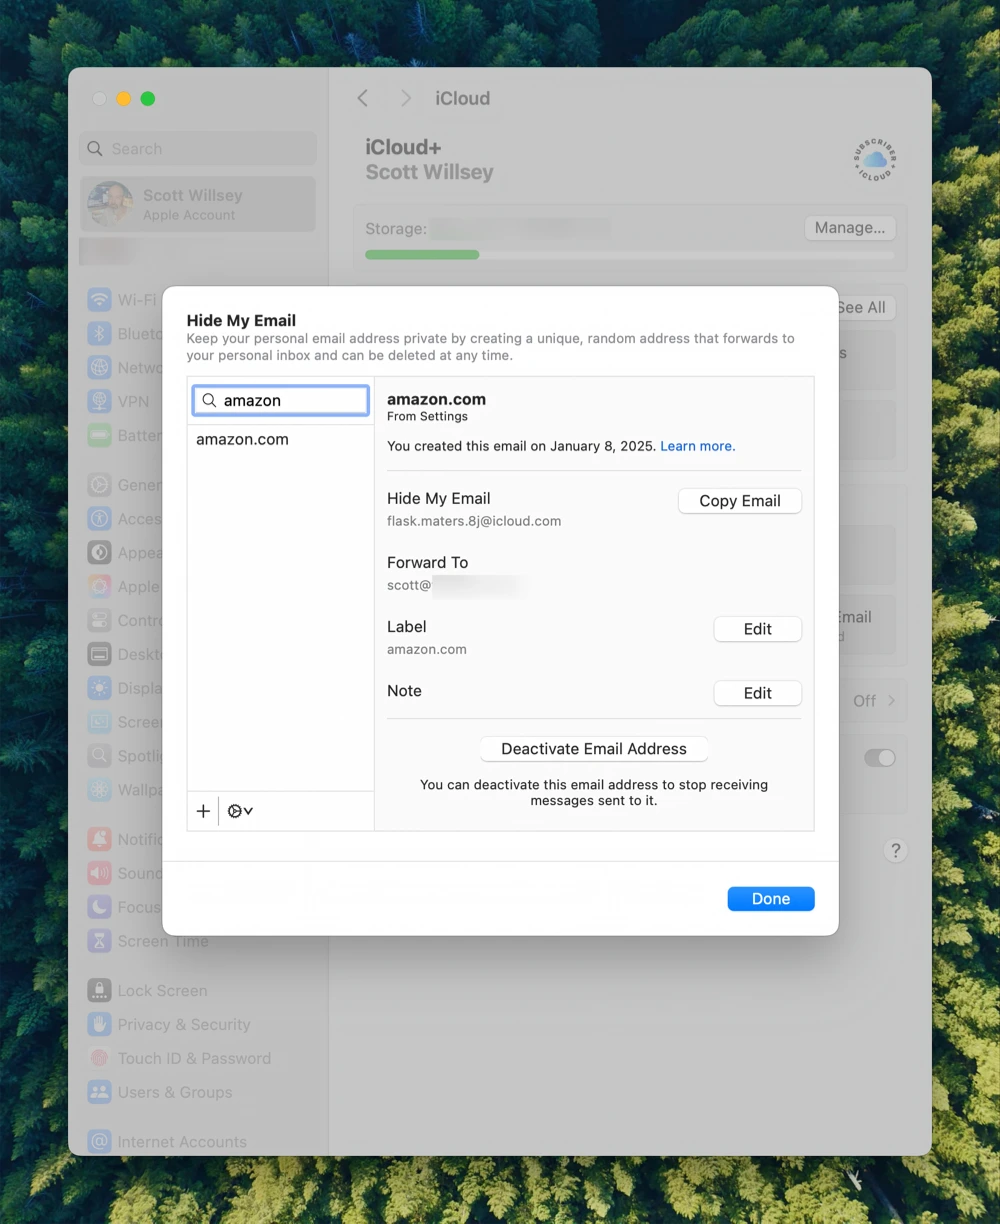
Task: Click the Sound speaker icon in sidebar
Action: coord(99,873)
